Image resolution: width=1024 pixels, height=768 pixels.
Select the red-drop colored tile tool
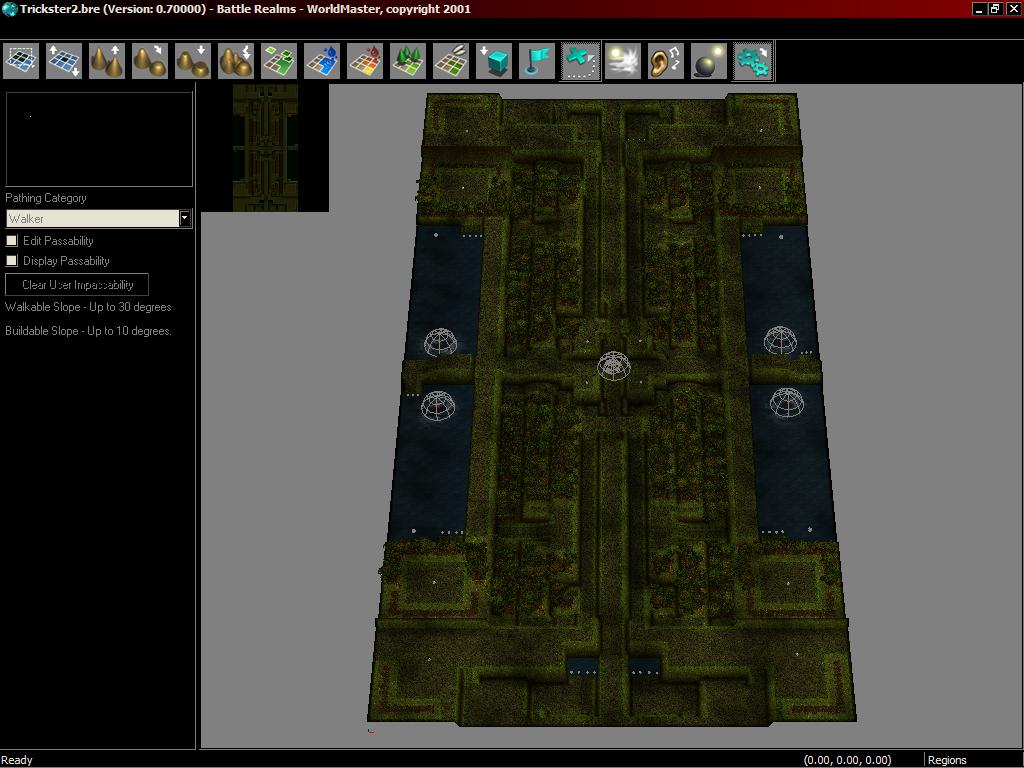pyautogui.click(x=365, y=61)
